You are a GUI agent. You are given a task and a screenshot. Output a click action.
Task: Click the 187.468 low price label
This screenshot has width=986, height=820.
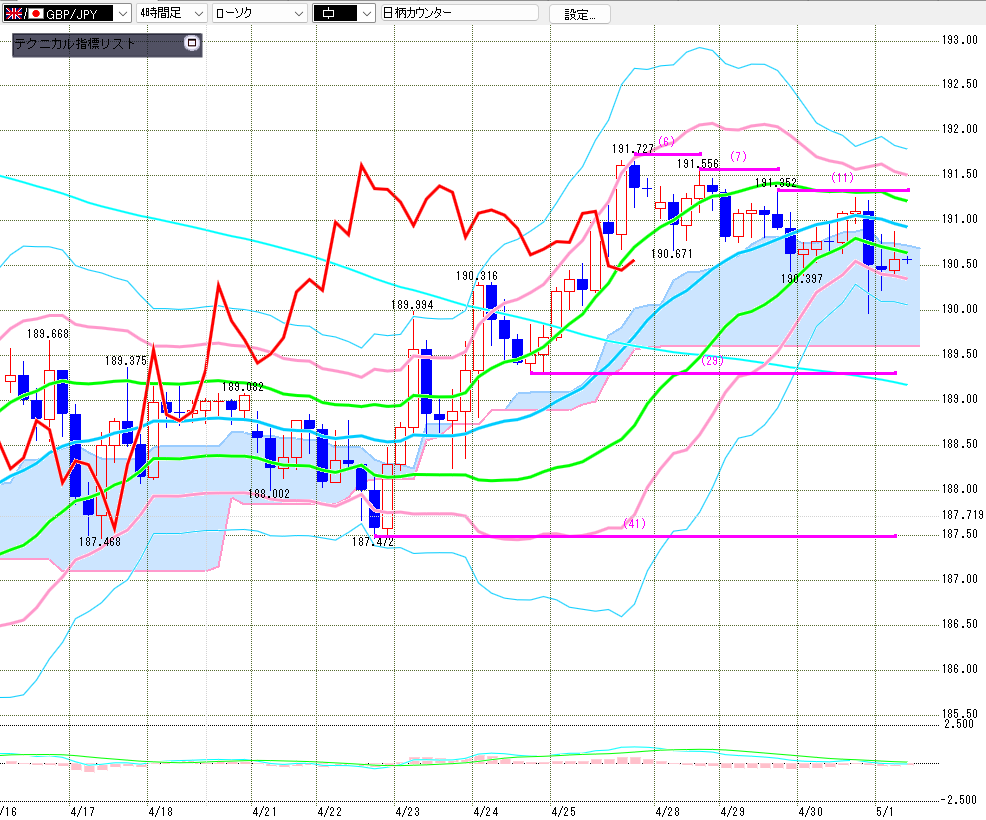pyautogui.click(x=100, y=541)
